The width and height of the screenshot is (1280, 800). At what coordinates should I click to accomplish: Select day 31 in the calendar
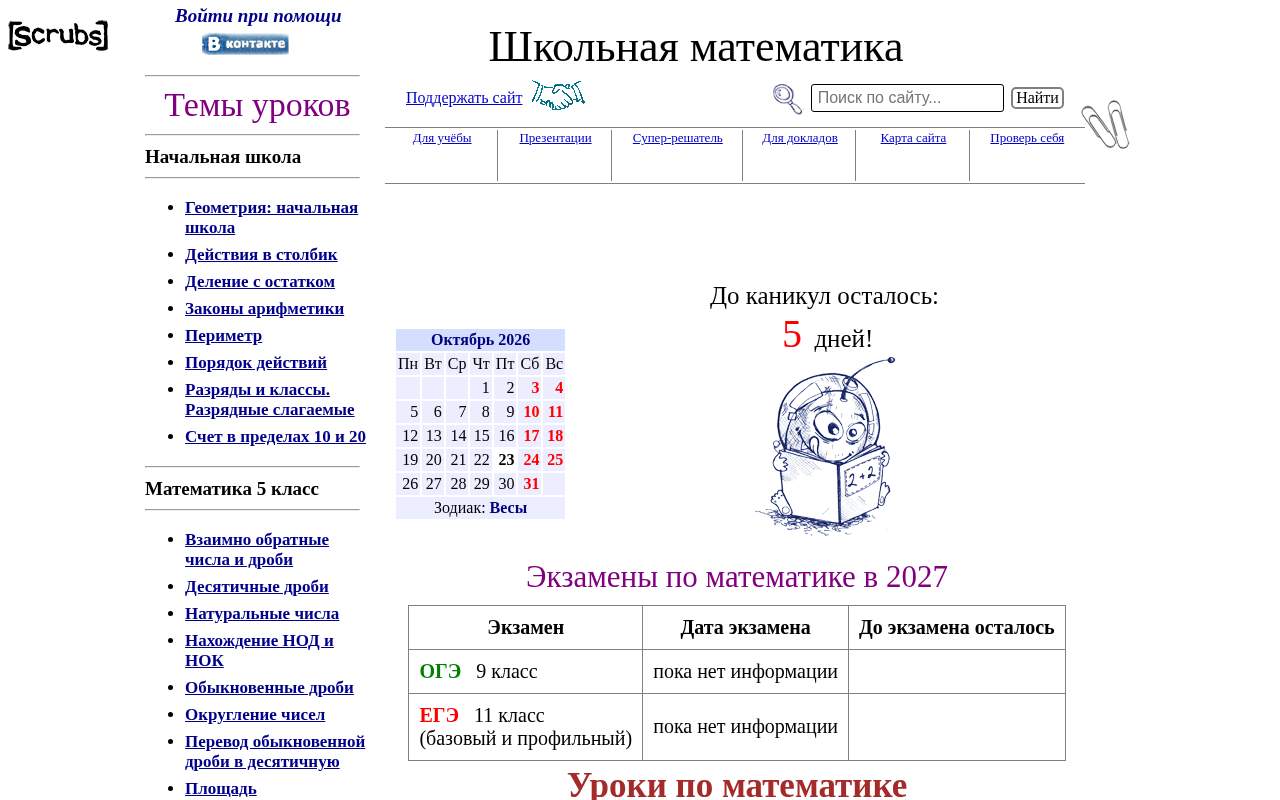(531, 484)
